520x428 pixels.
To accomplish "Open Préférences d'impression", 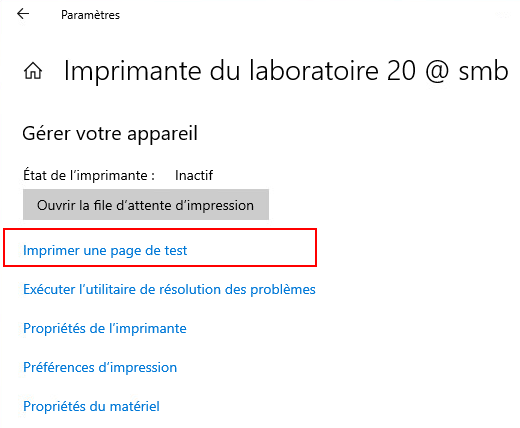I will point(100,367).
